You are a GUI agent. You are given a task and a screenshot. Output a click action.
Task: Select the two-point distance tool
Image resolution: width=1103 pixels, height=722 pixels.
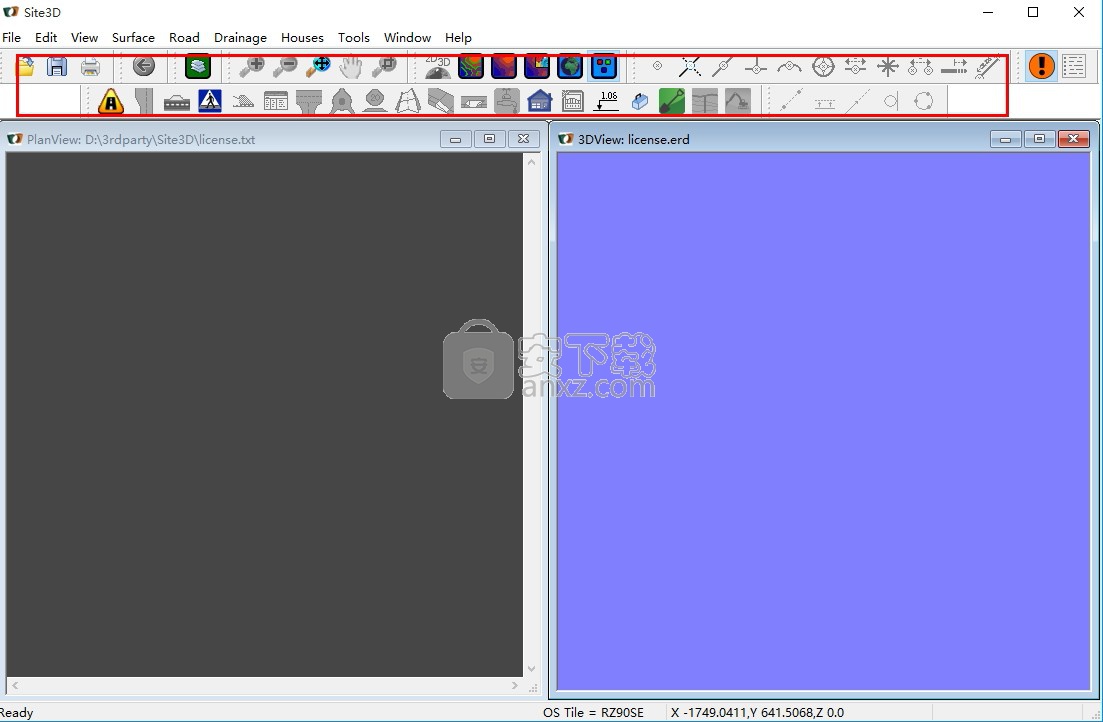tap(921, 67)
